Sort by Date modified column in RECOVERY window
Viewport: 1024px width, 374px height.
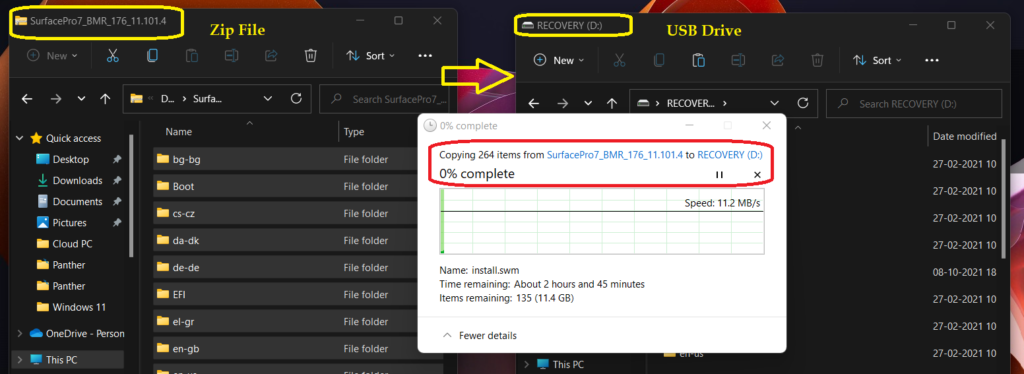point(965,136)
